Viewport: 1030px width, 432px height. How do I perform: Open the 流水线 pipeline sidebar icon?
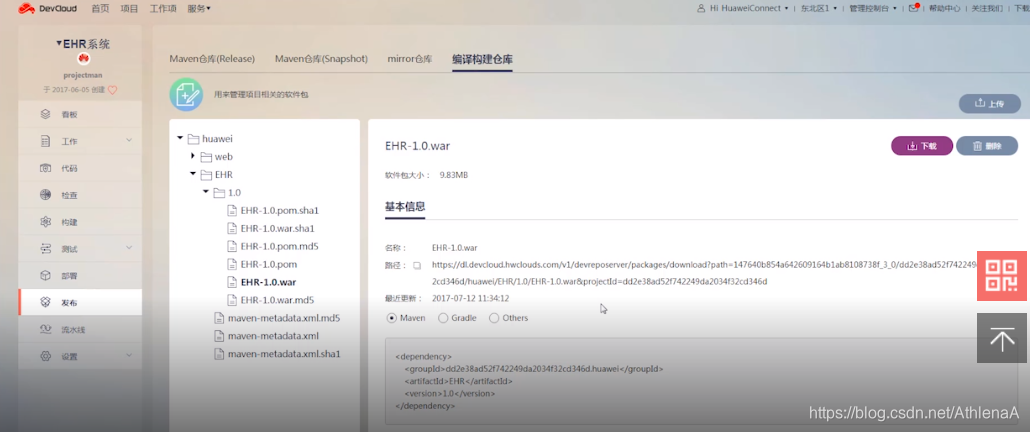[x=45, y=330]
